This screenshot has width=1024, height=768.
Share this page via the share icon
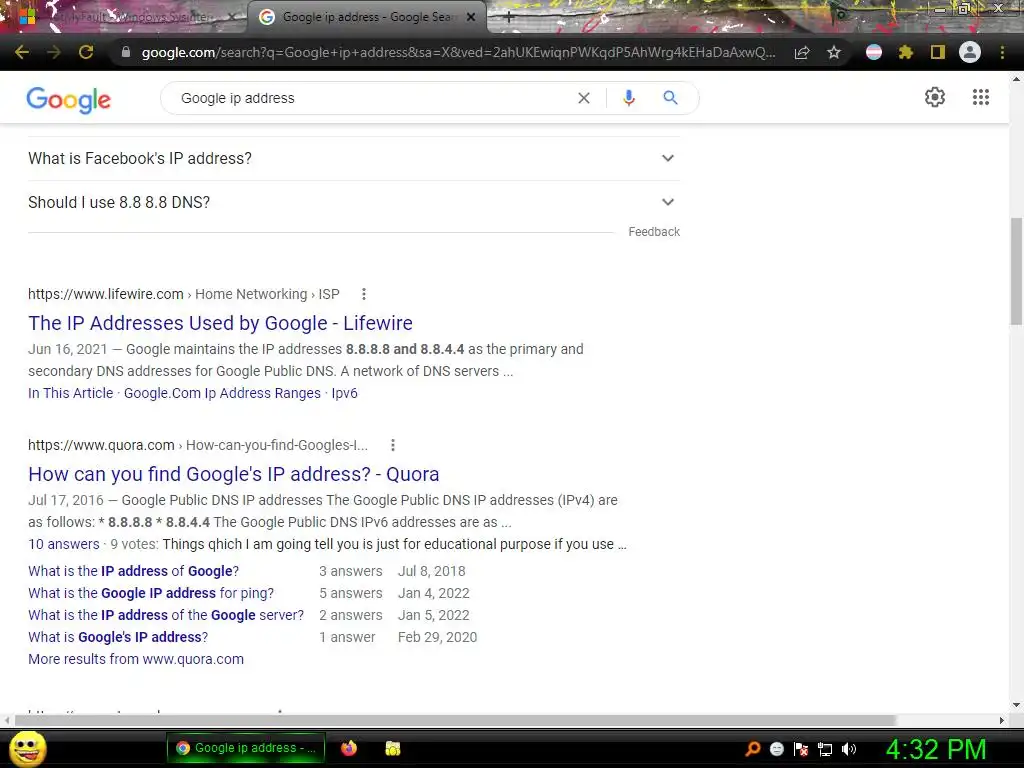tap(802, 52)
